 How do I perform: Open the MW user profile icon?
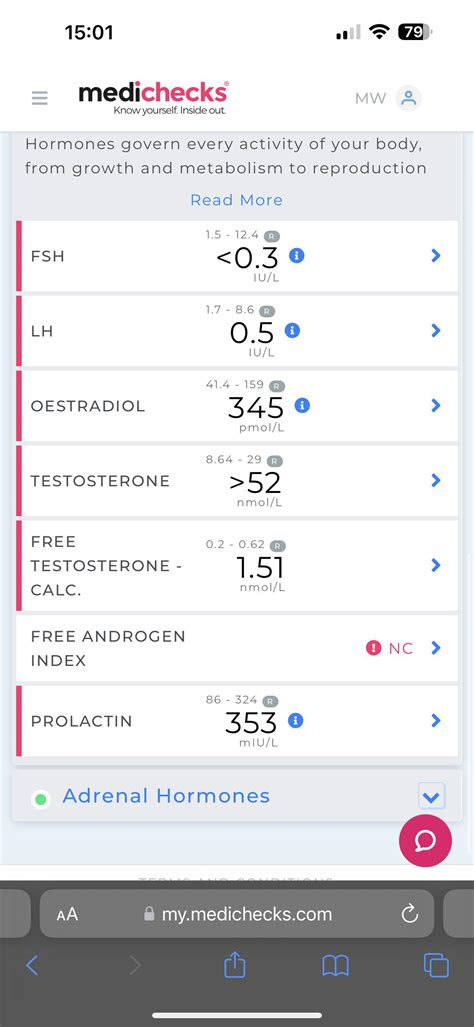tap(409, 98)
